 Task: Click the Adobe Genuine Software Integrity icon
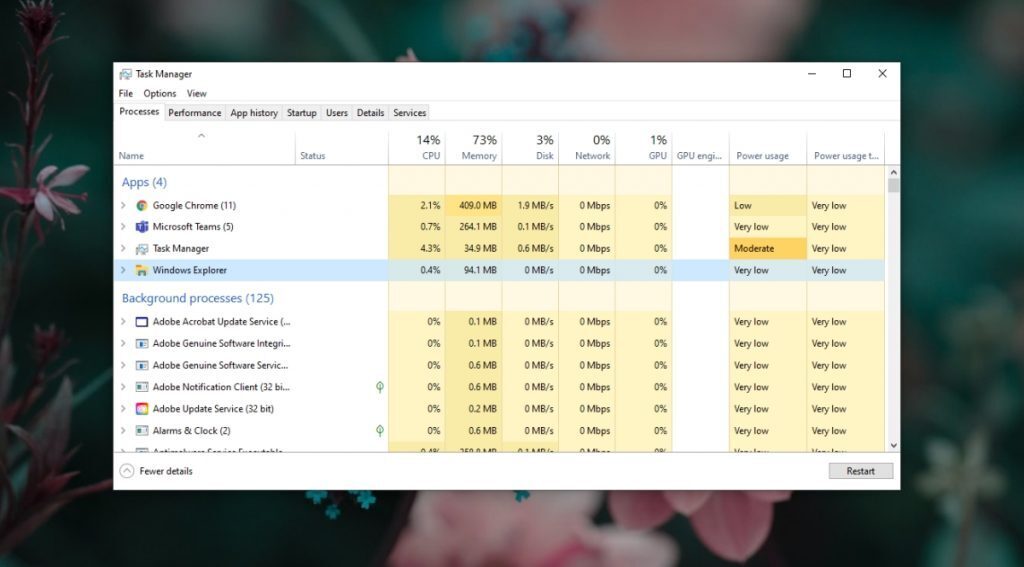[x=142, y=344]
